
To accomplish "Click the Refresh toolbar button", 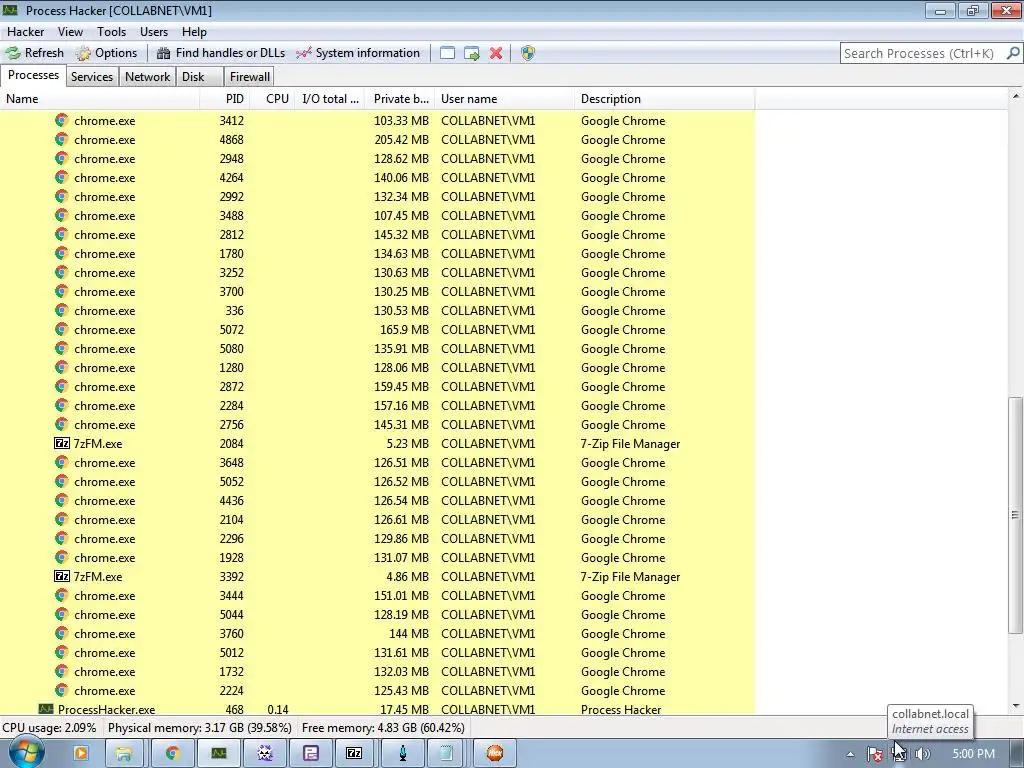I will [35, 53].
